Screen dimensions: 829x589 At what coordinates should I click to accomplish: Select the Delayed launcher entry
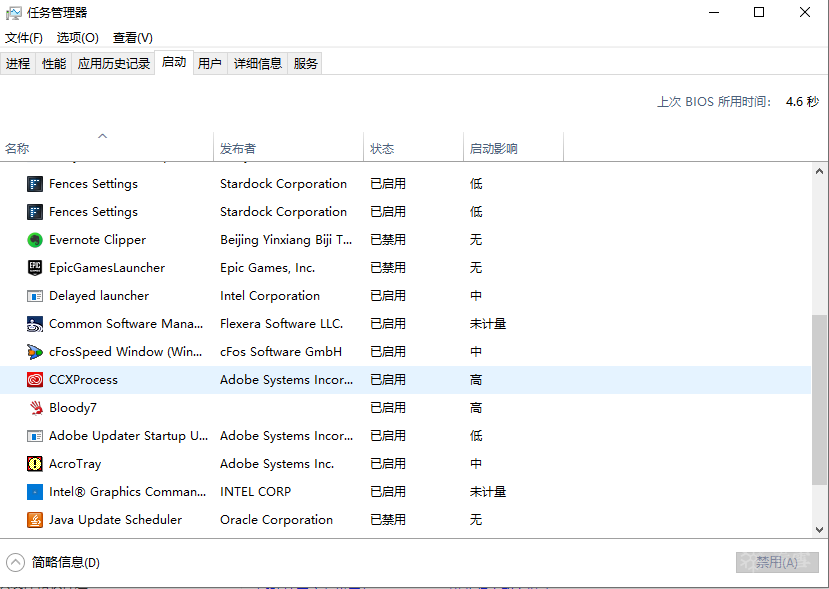click(99, 296)
